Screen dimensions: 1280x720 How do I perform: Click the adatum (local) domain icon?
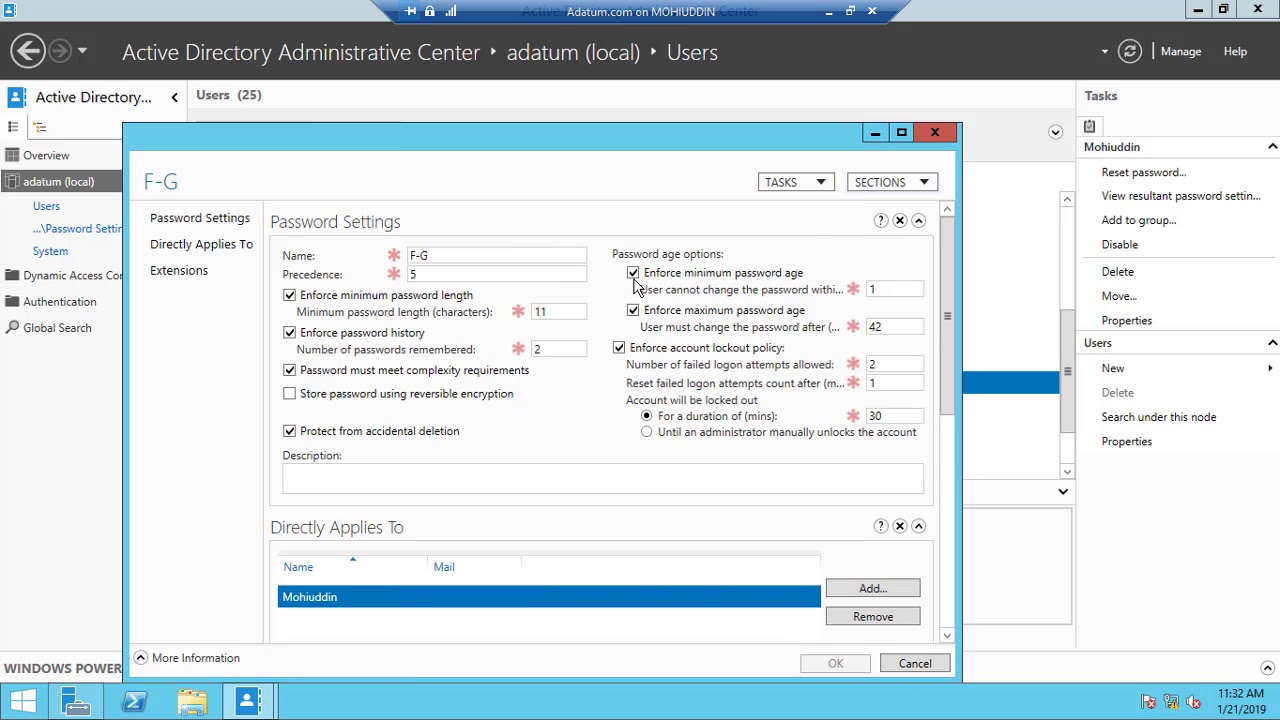point(12,181)
